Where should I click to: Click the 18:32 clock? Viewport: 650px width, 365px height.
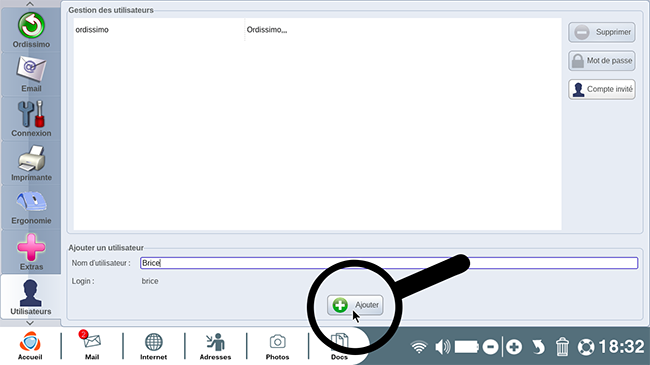[x=621, y=347]
